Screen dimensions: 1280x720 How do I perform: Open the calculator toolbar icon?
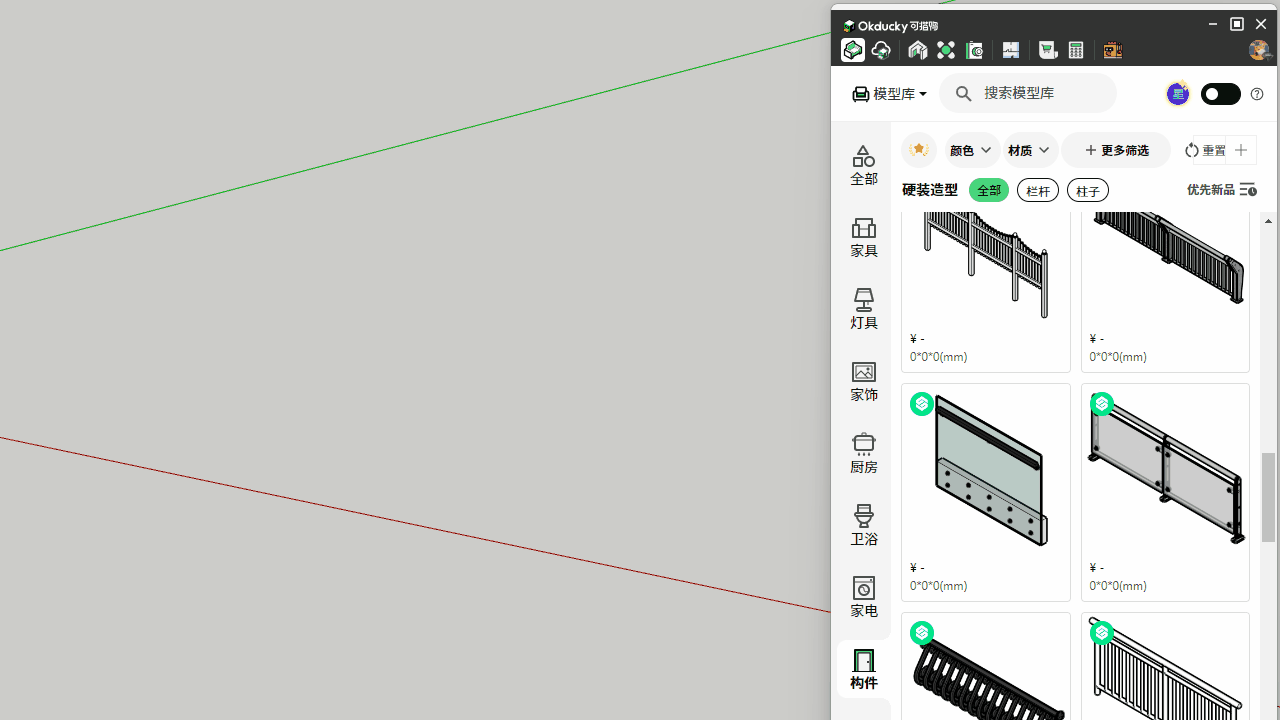[x=1076, y=50]
